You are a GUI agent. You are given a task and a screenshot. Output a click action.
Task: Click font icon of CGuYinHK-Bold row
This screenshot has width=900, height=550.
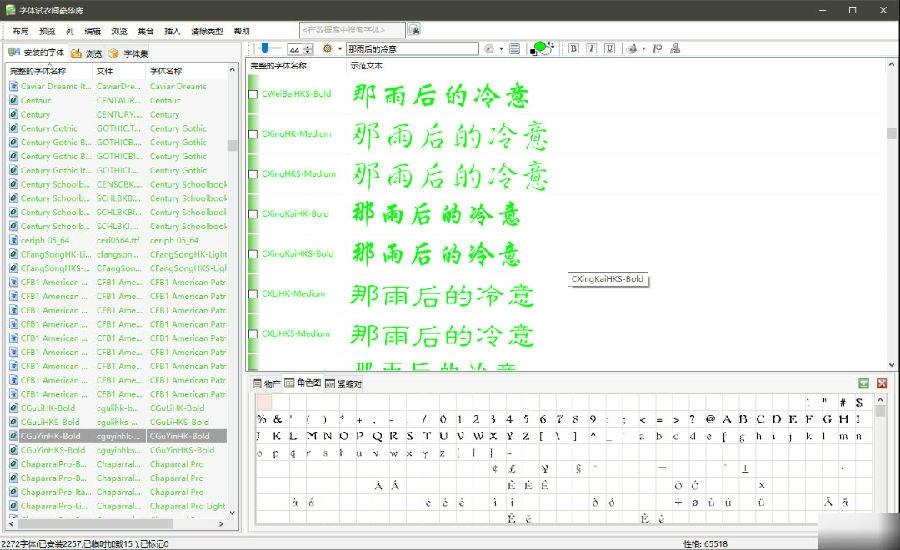[x=14, y=436]
